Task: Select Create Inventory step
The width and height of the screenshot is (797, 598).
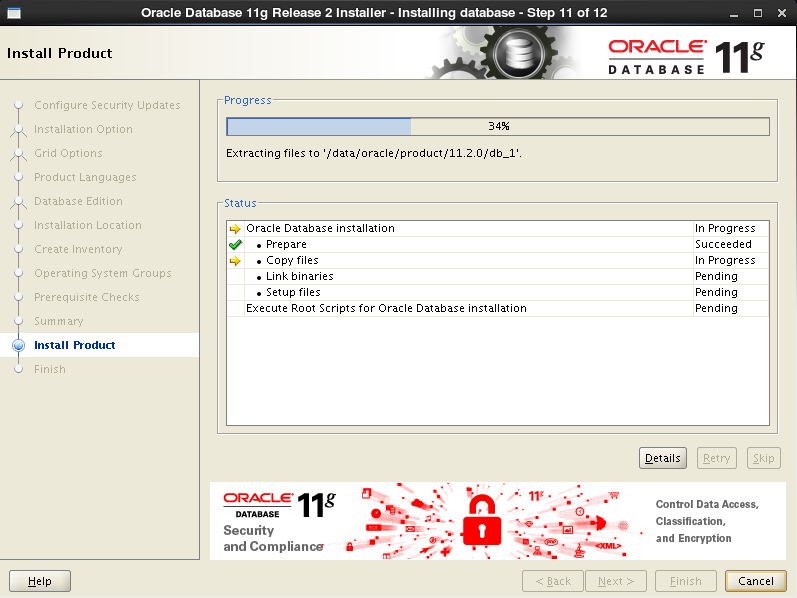Action: (78, 249)
